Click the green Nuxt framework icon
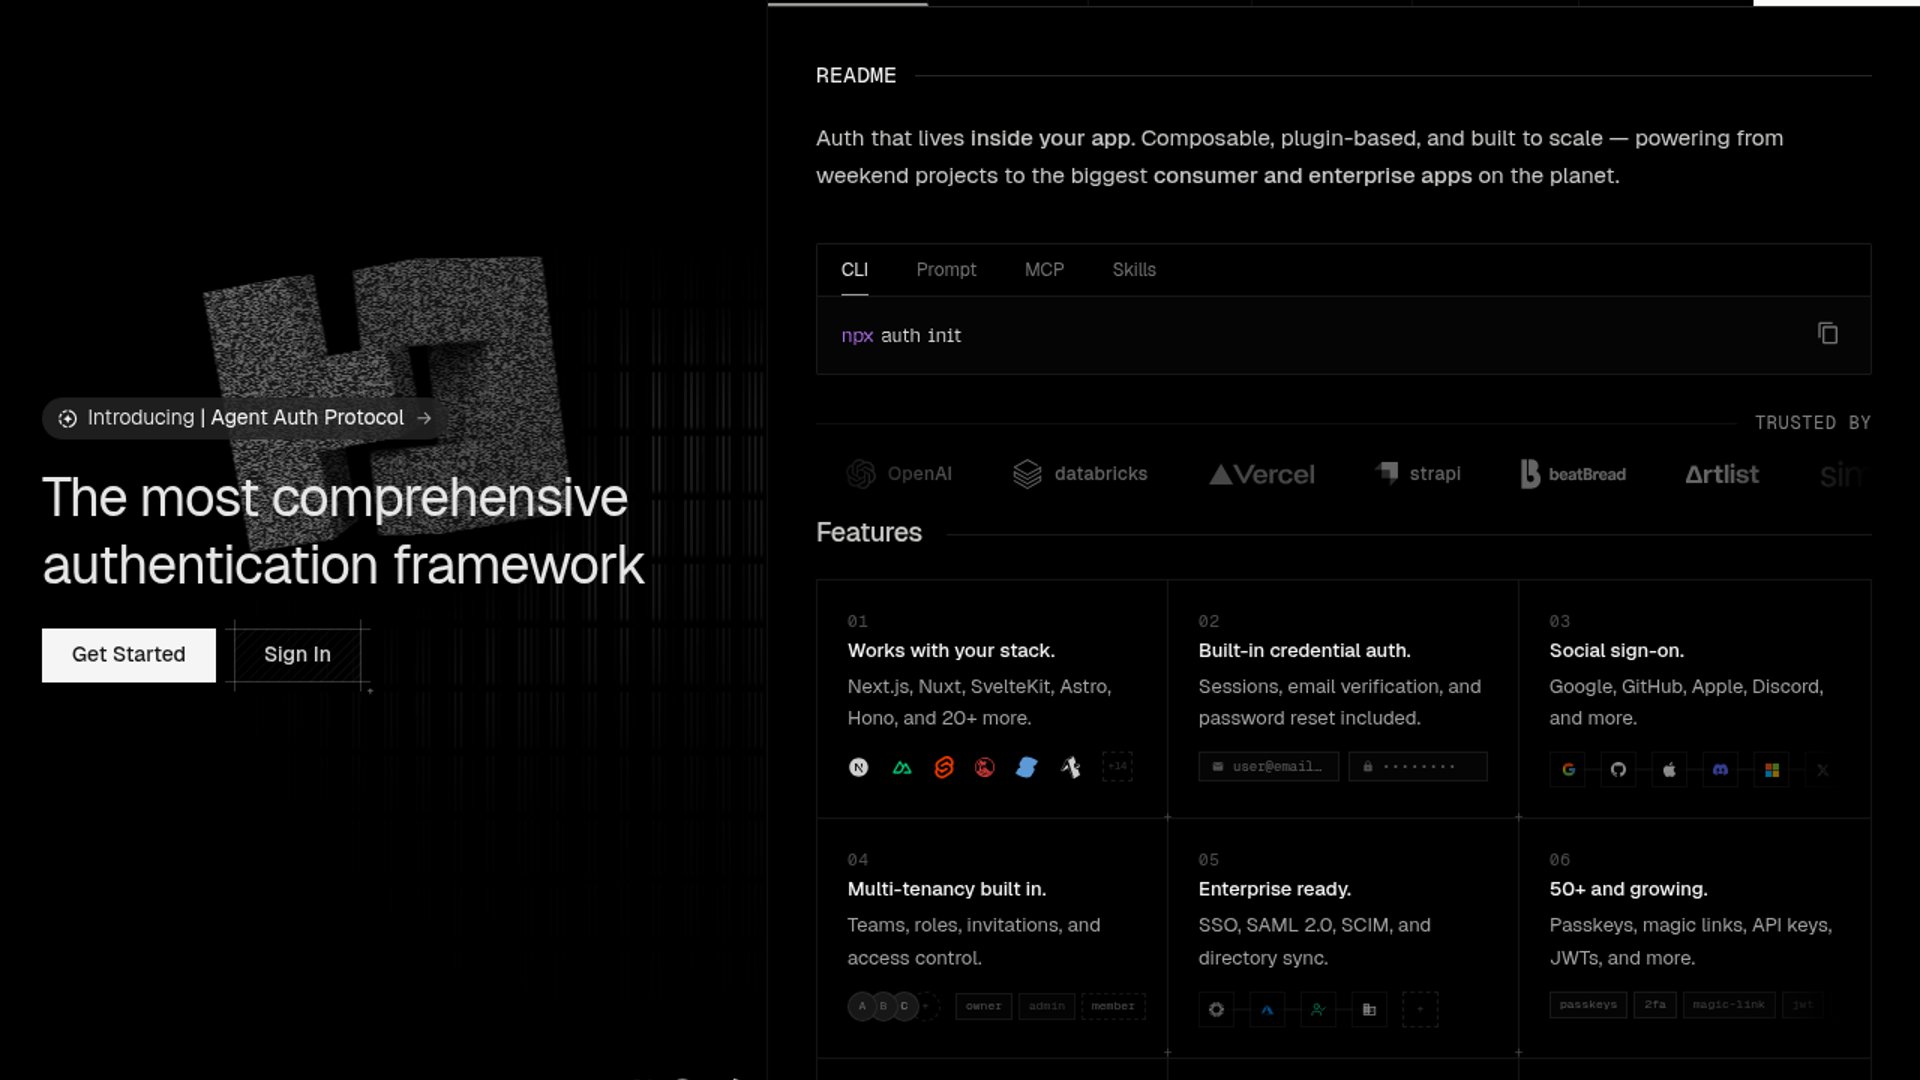 tap(902, 768)
